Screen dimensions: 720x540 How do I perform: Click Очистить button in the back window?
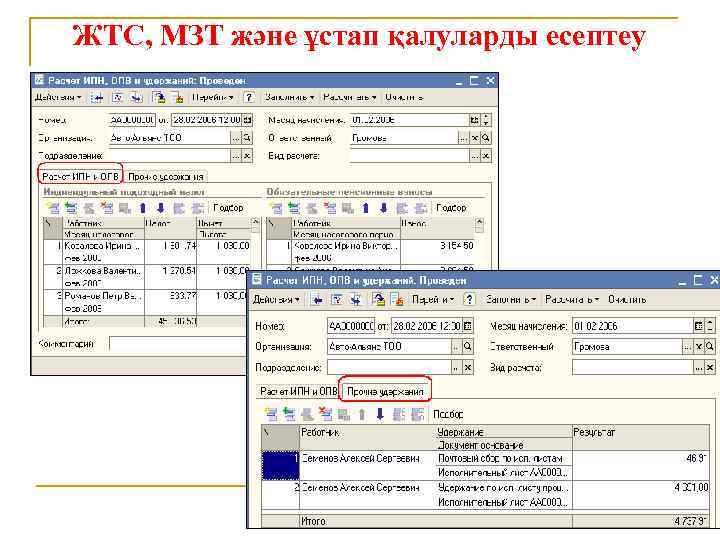404,97
